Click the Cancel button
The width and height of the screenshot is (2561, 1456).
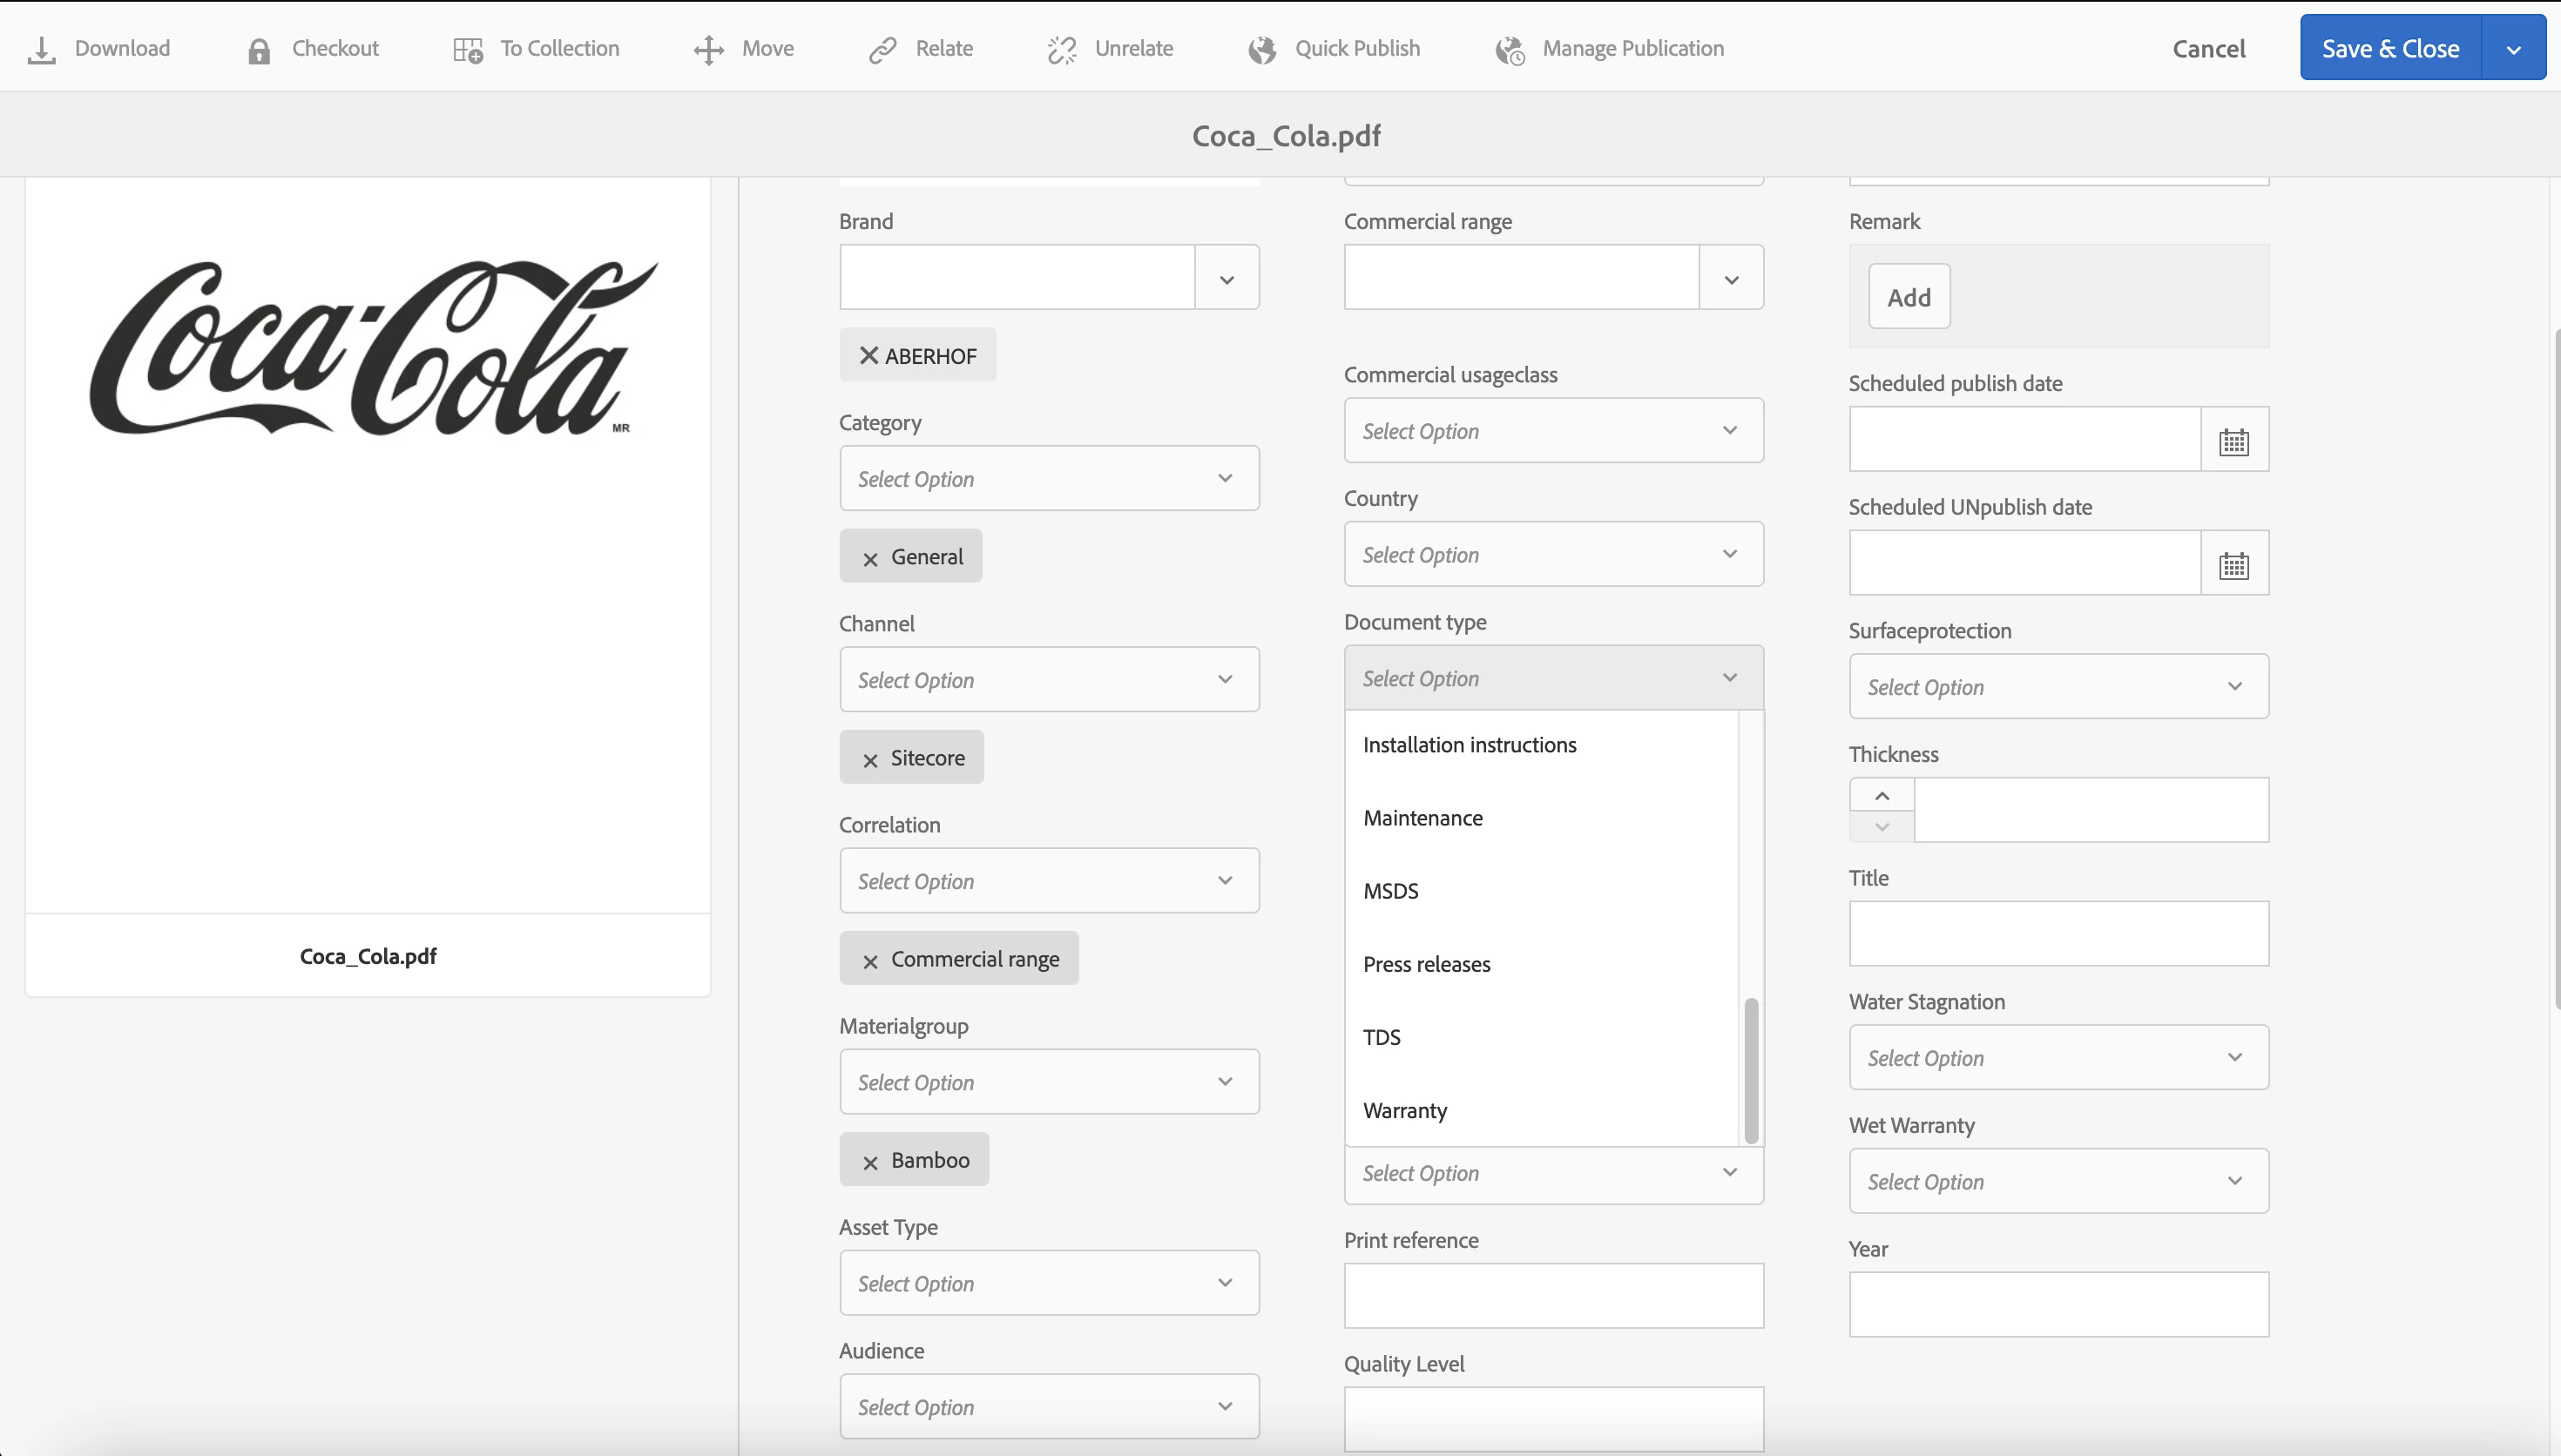2208,49
